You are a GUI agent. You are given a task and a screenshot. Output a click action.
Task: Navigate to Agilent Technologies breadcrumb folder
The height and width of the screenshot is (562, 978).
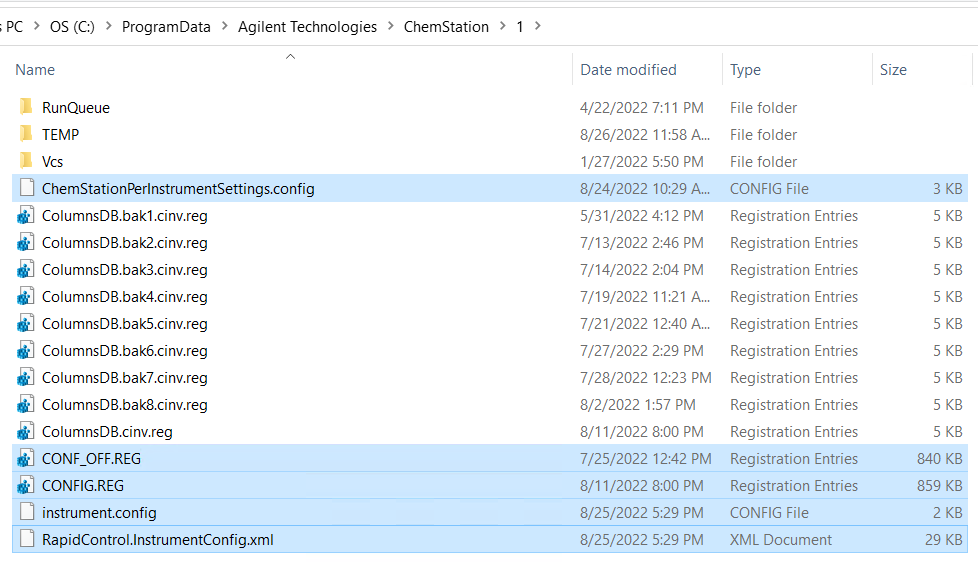(307, 27)
